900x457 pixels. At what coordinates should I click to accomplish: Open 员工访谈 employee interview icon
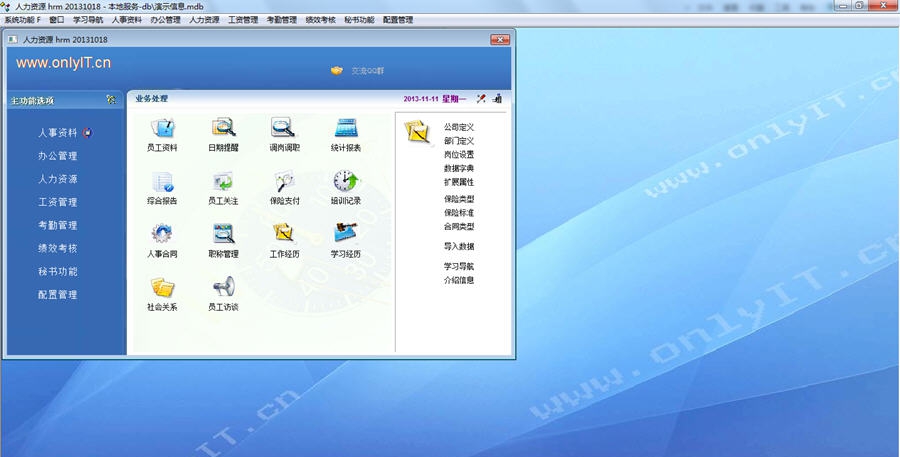(223, 287)
